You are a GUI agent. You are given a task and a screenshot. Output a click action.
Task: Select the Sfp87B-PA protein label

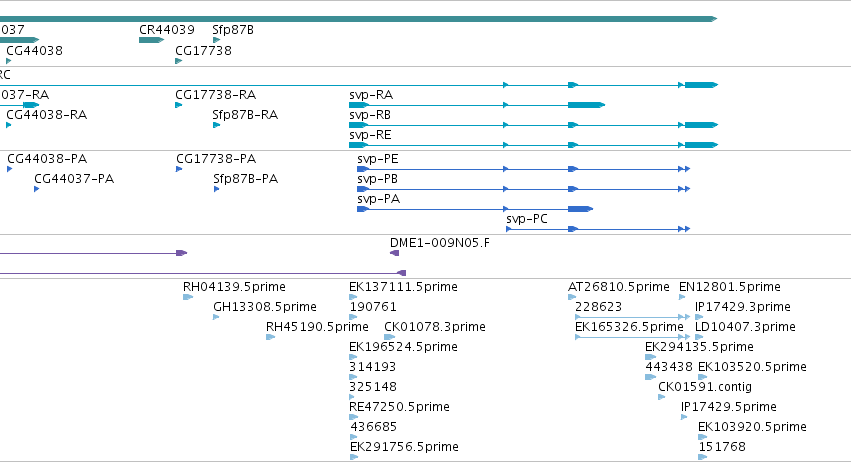[x=246, y=179]
